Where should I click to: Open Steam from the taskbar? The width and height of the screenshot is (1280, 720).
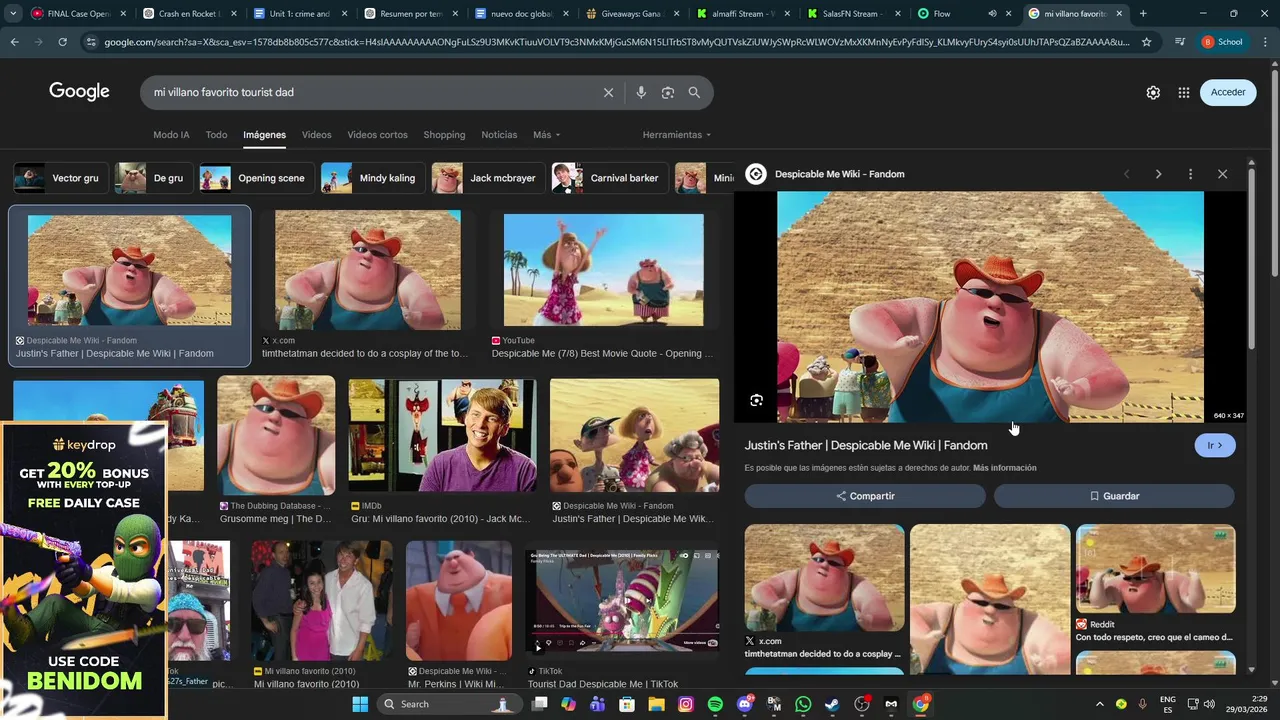point(832,704)
